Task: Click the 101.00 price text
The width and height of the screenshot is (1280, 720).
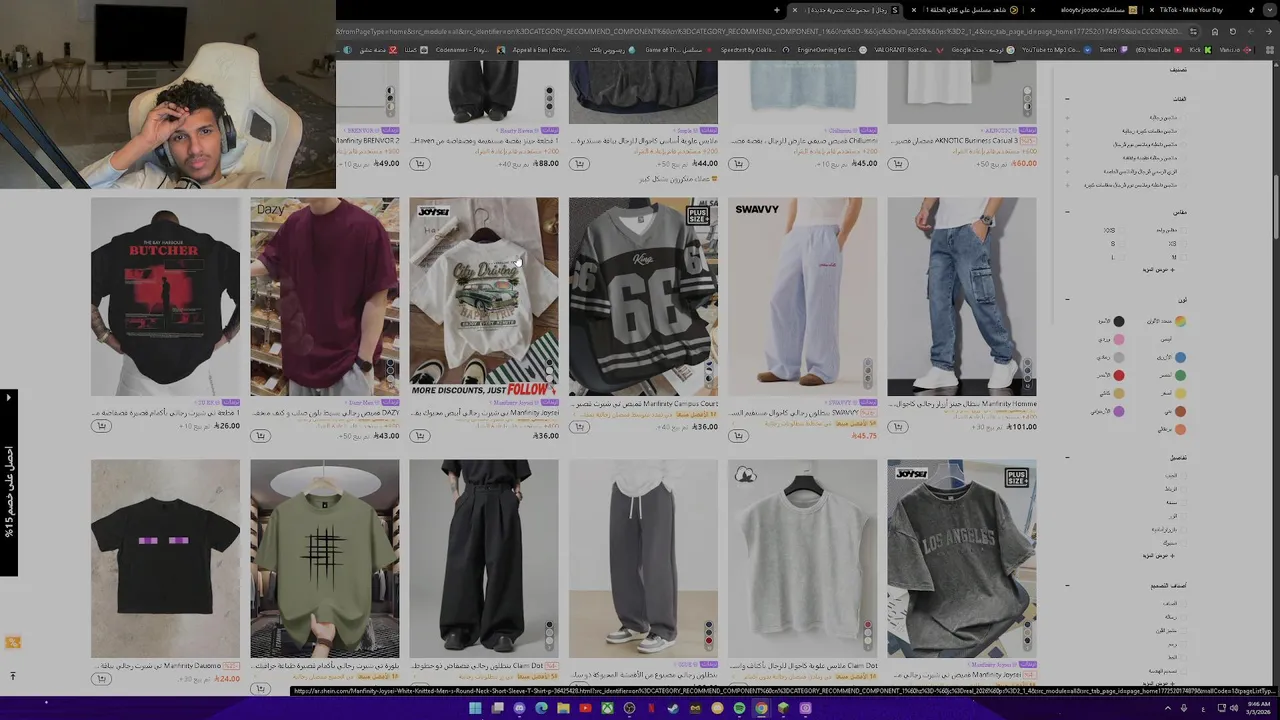Action: point(1022,427)
